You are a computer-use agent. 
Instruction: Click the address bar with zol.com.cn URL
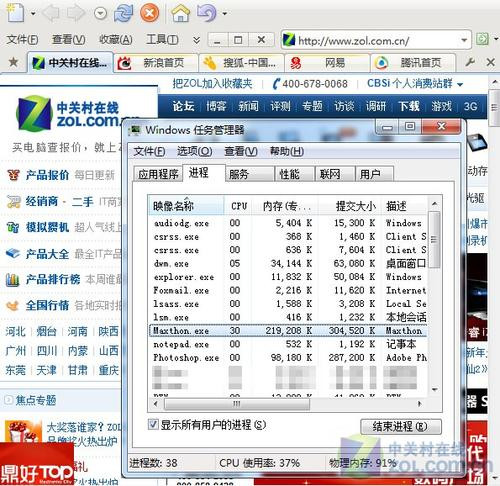click(x=375, y=40)
